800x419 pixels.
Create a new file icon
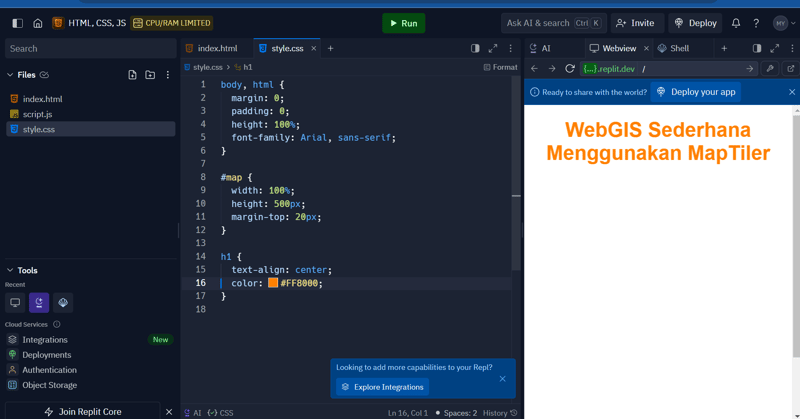coord(132,75)
